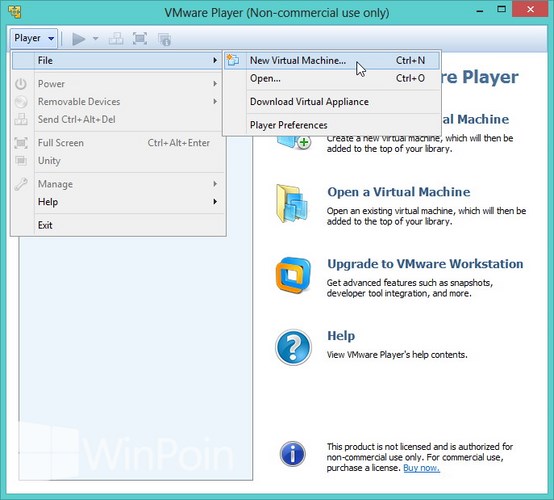Choose New Virtual Machine... from the submenu
554x500 pixels.
(332, 60)
